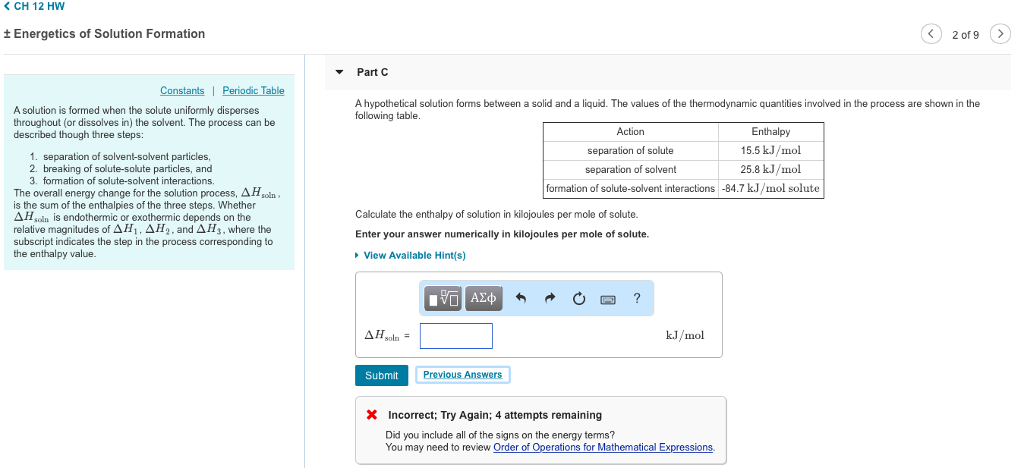Click the 'Action' column header
The width and height of the screenshot is (1024, 468).
630,132
